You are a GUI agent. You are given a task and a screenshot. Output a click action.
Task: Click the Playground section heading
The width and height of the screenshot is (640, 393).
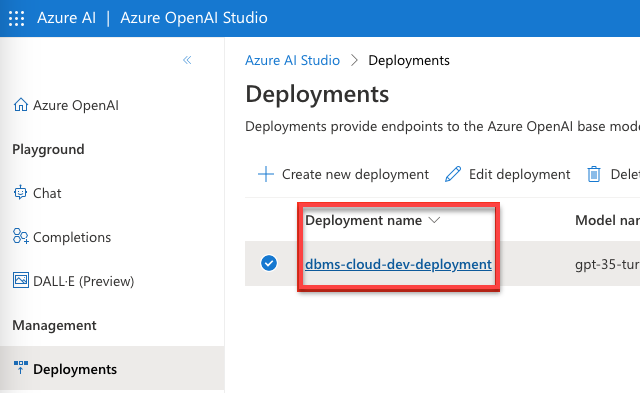pos(48,149)
